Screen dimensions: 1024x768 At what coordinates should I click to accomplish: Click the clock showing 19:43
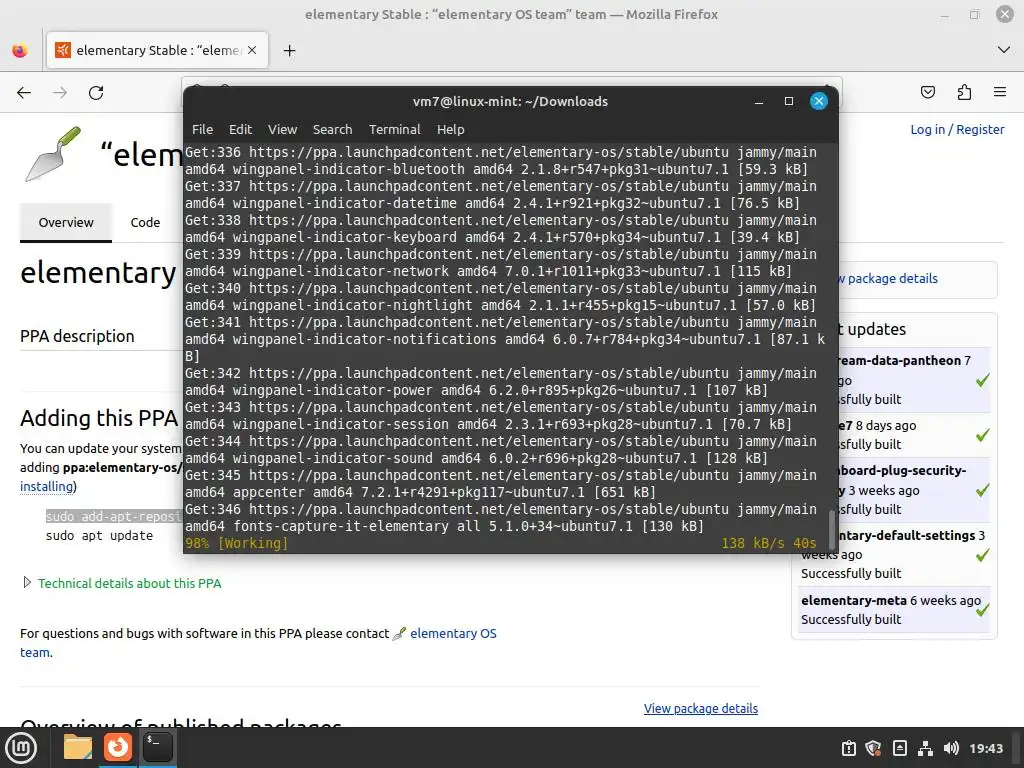click(985, 748)
